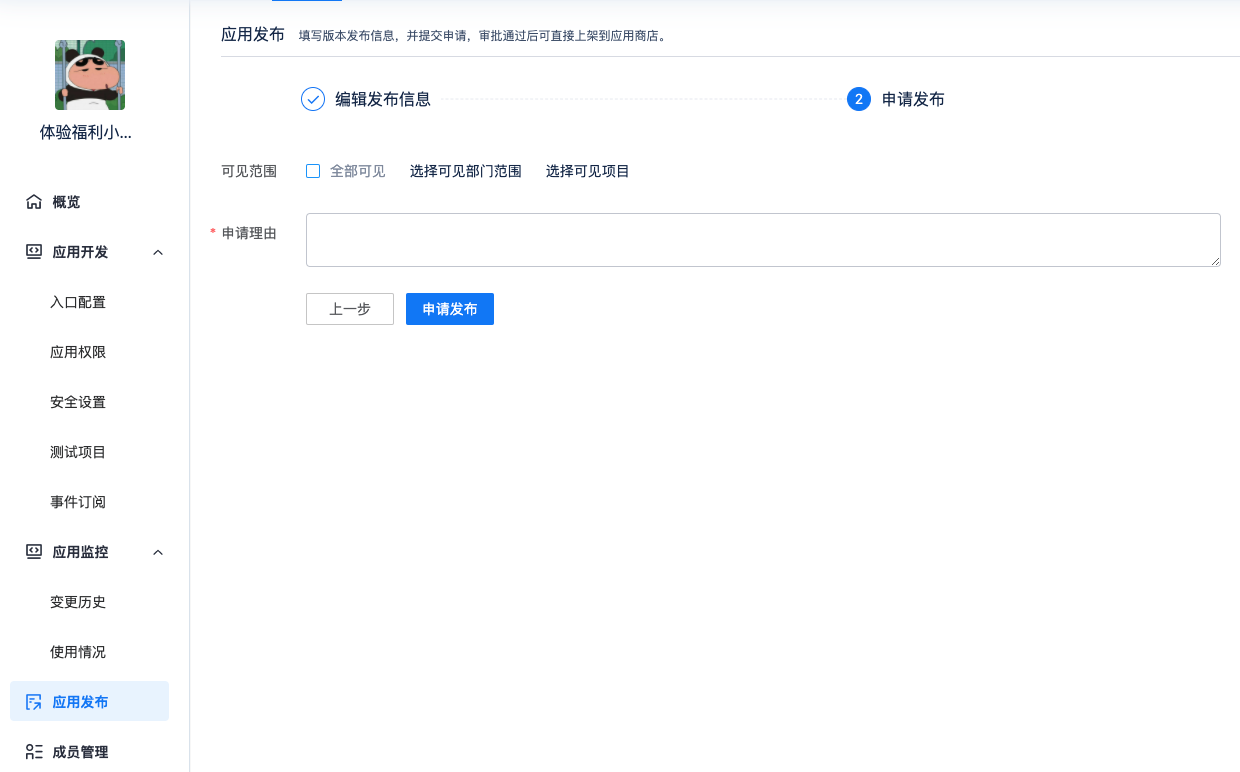Screen dimensions: 1240x772
Task: Click the 应用监控 section icon
Action: tap(33, 551)
